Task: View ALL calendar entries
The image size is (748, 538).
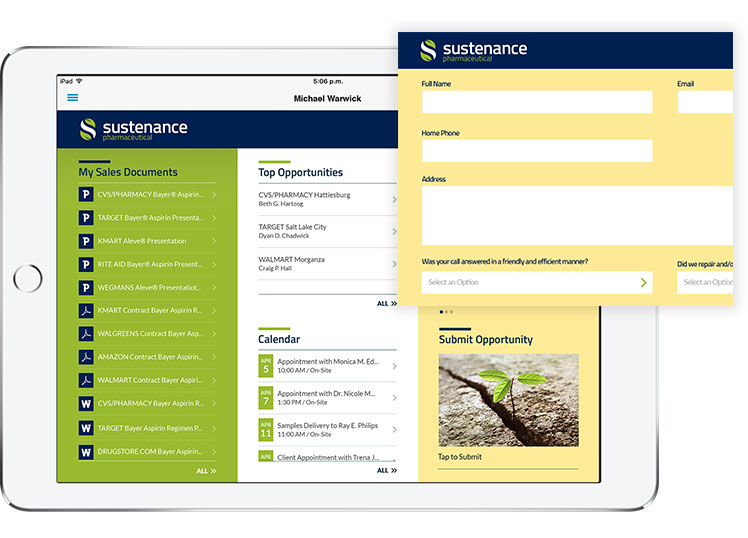Action: coord(386,470)
